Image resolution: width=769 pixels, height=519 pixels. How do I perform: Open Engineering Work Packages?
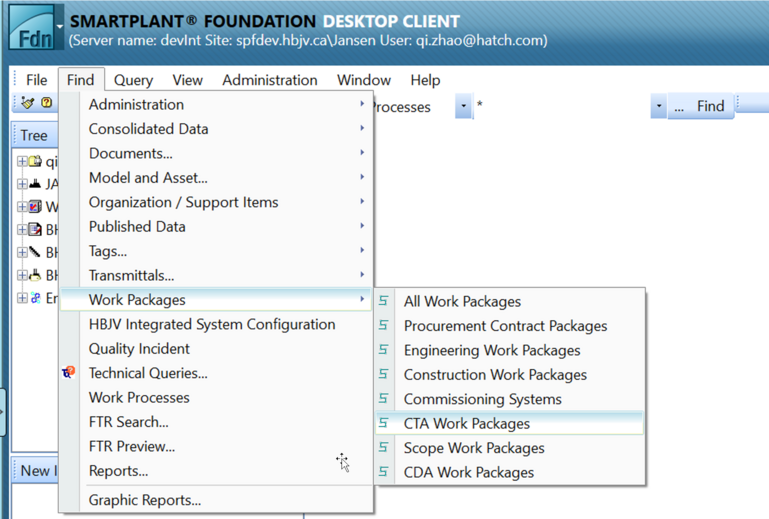510,350
